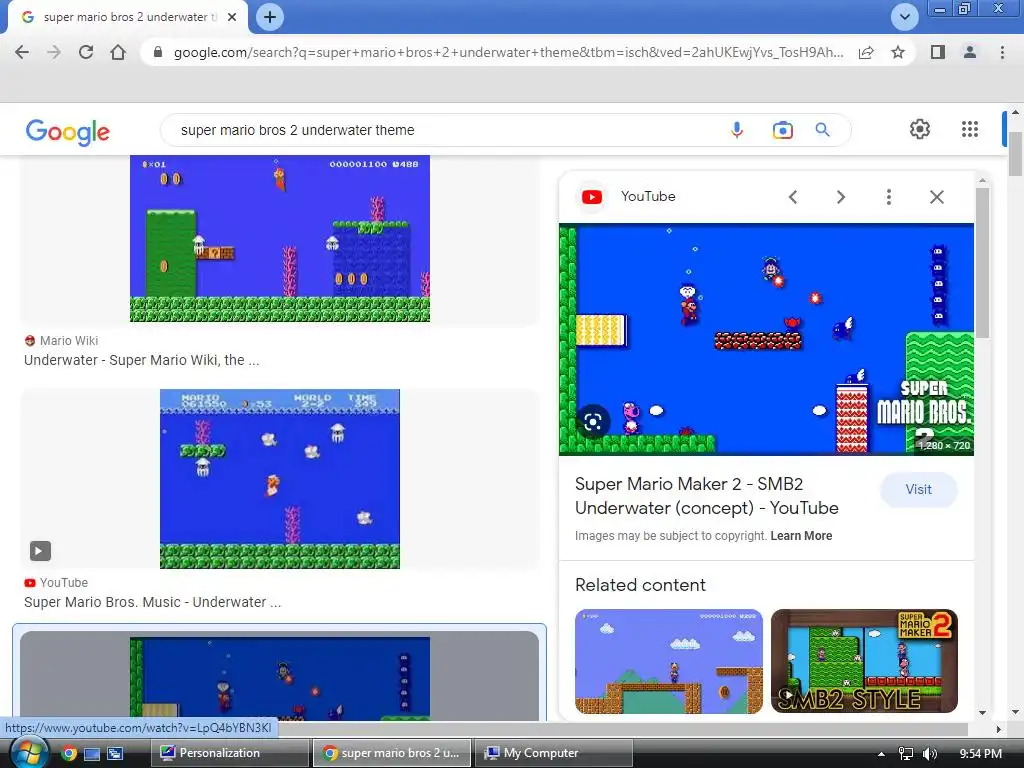Viewport: 1024px width, 768px height.
Task: Search by voice microphone icon
Action: 737,130
